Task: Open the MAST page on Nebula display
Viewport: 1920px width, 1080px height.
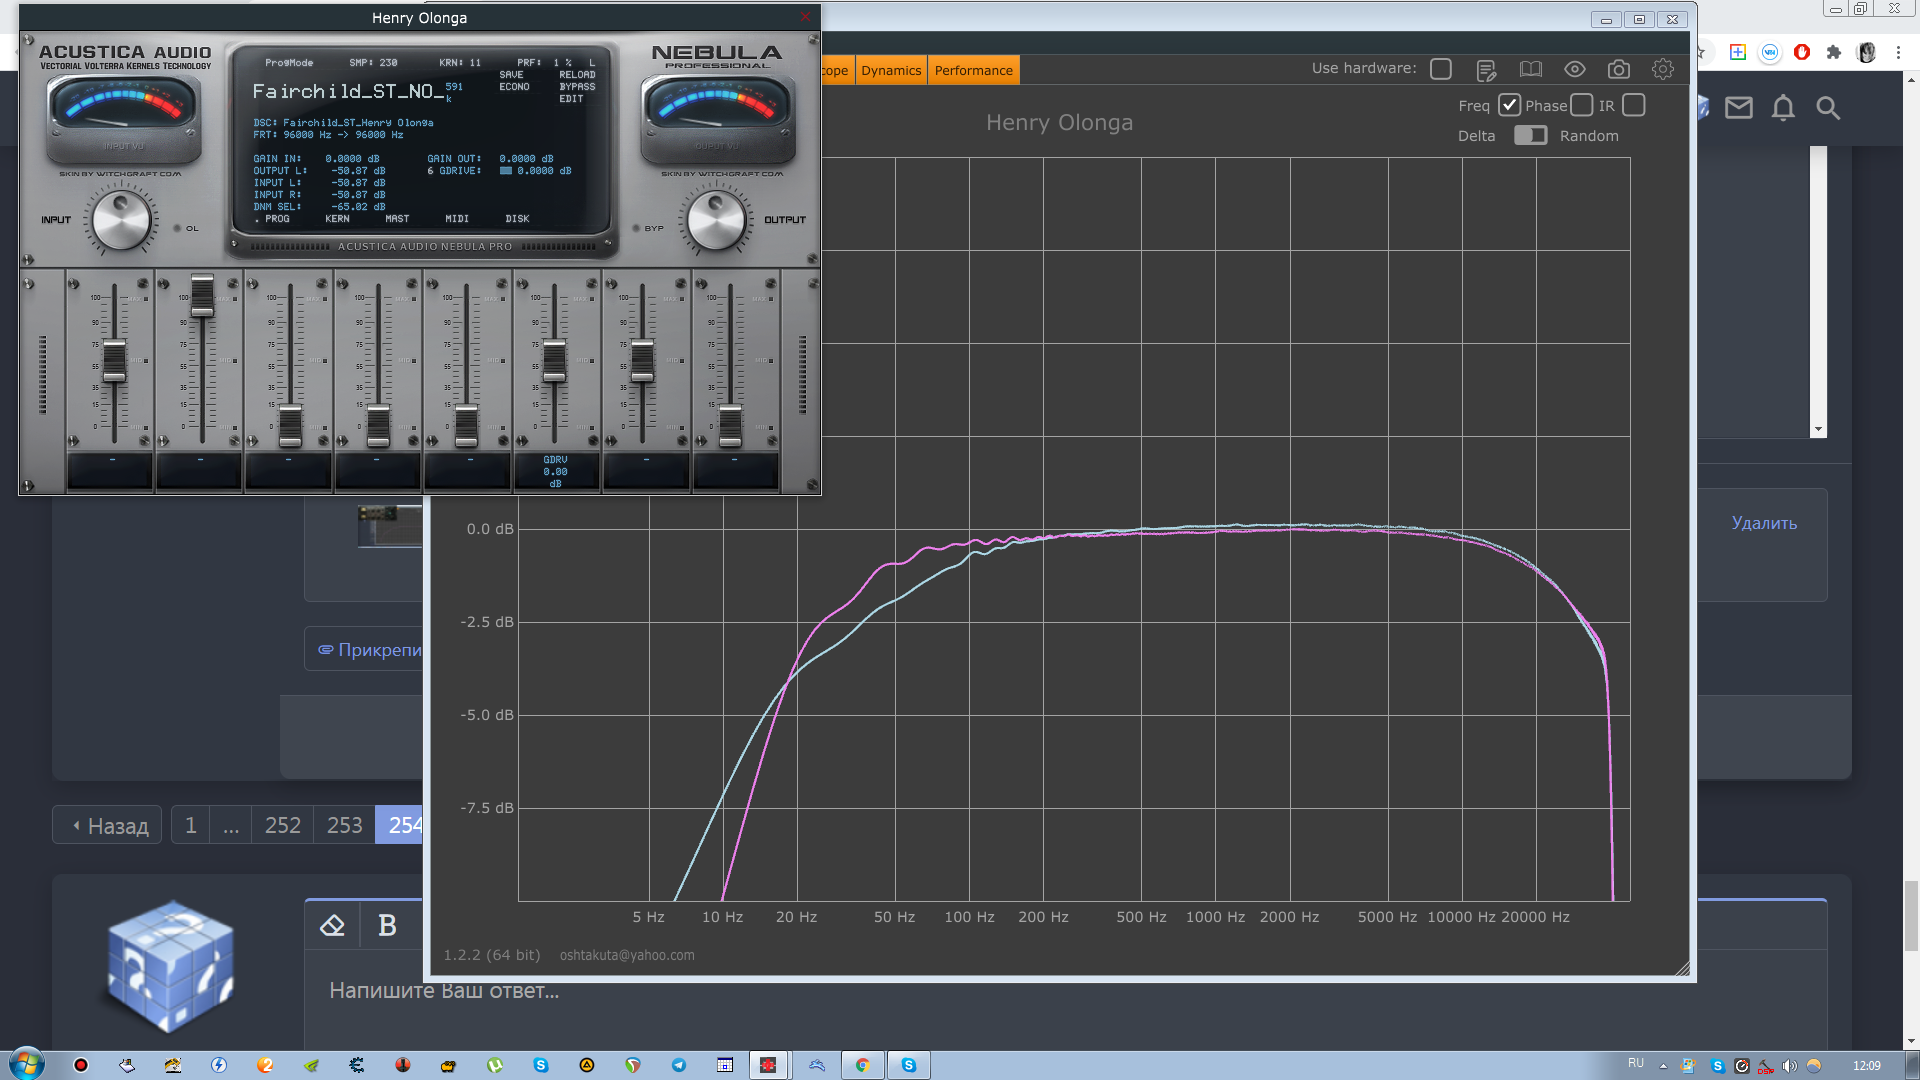Action: pos(397,219)
